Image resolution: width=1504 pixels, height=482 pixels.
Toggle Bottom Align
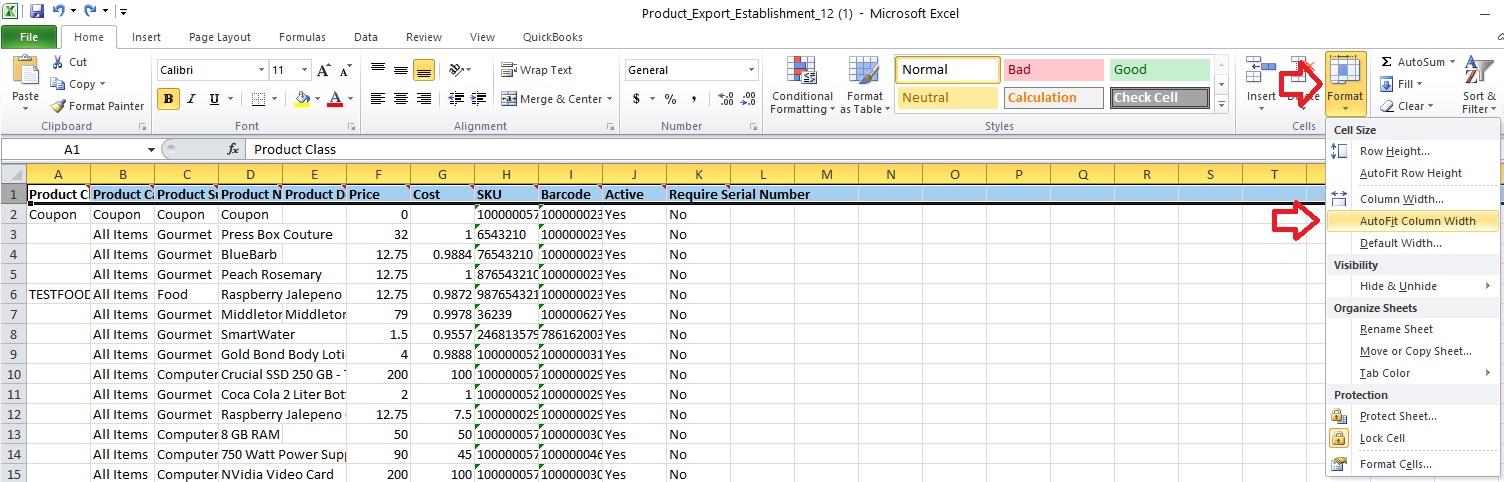(423, 70)
